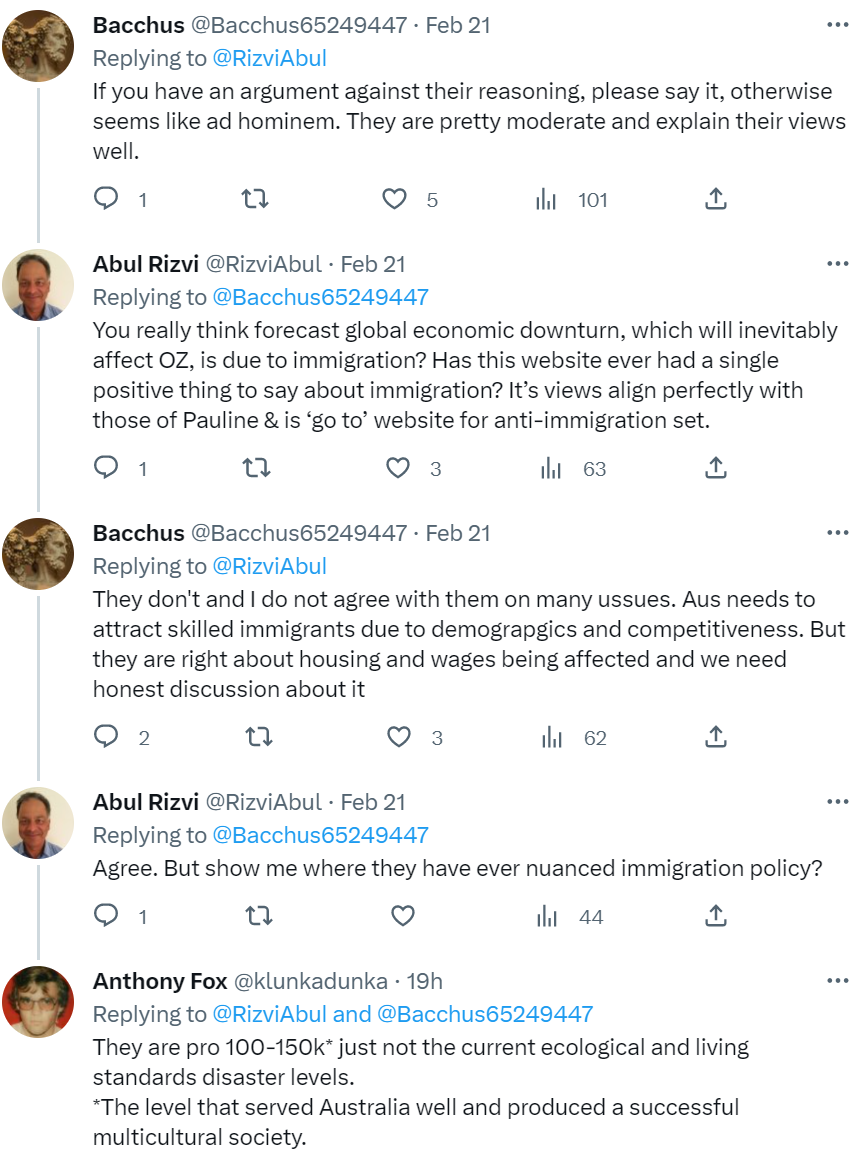Click Abul Rizvi's profile picture on the Pauline tweet

(38, 285)
